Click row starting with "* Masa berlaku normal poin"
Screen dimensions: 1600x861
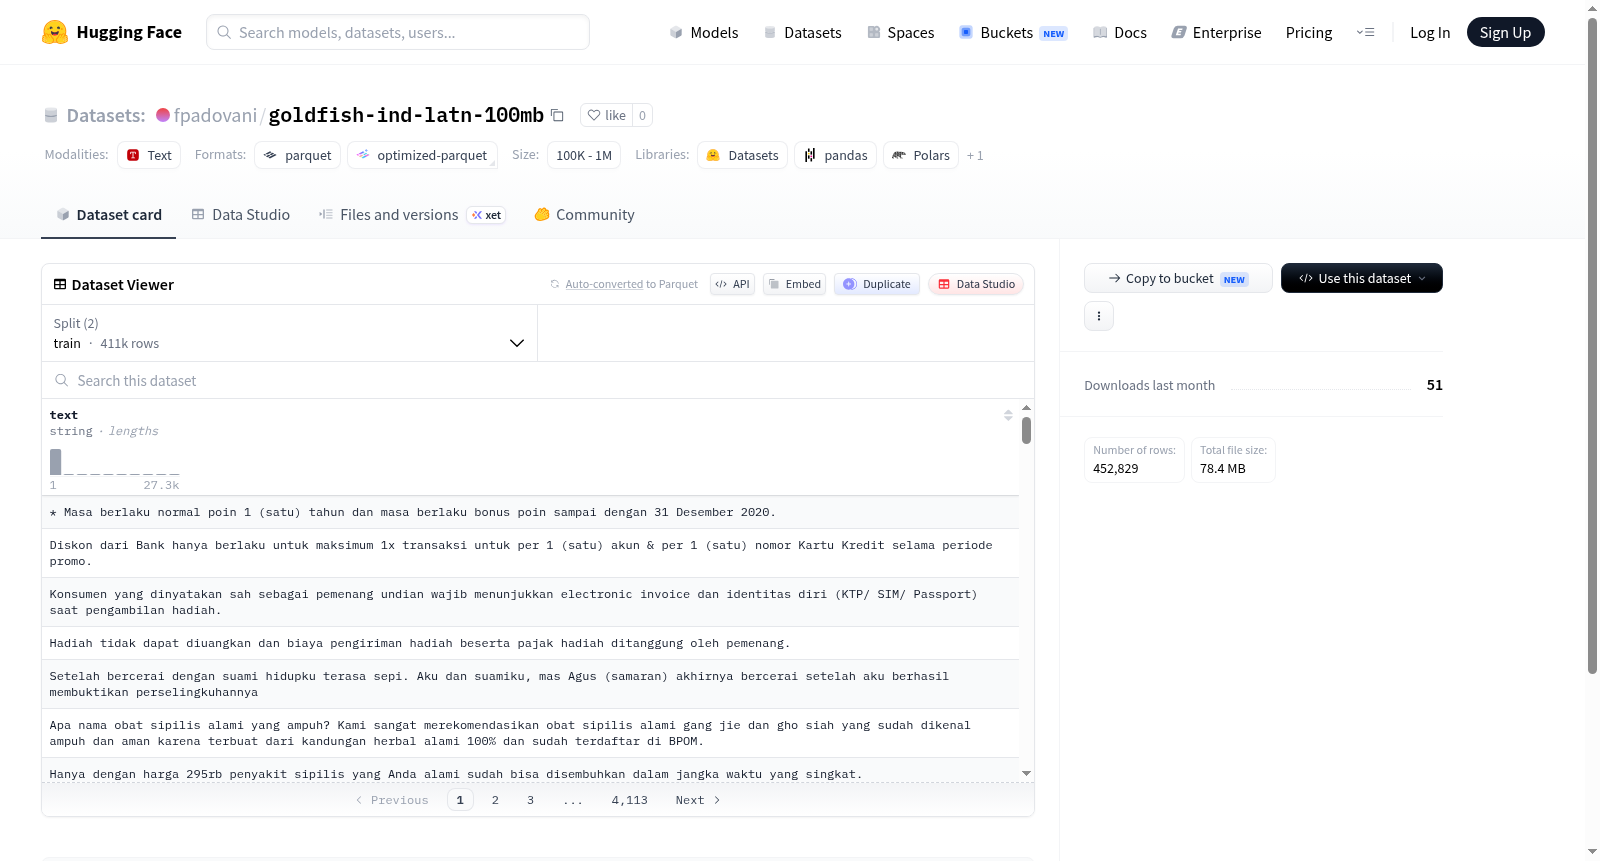(530, 512)
